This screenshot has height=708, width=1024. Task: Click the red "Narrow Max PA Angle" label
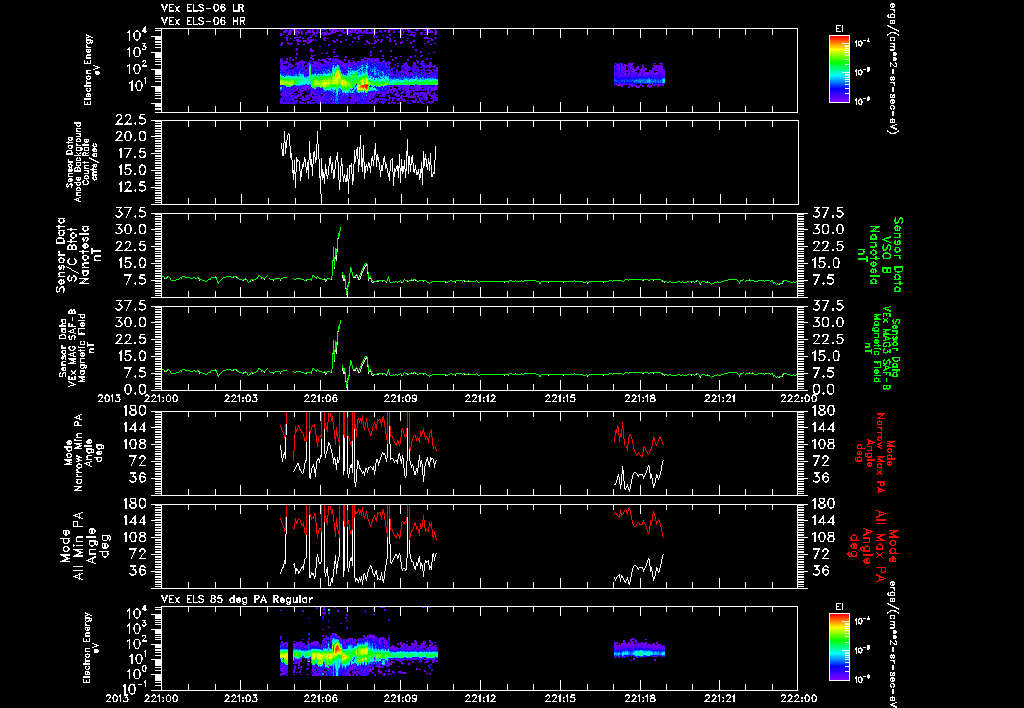point(875,451)
